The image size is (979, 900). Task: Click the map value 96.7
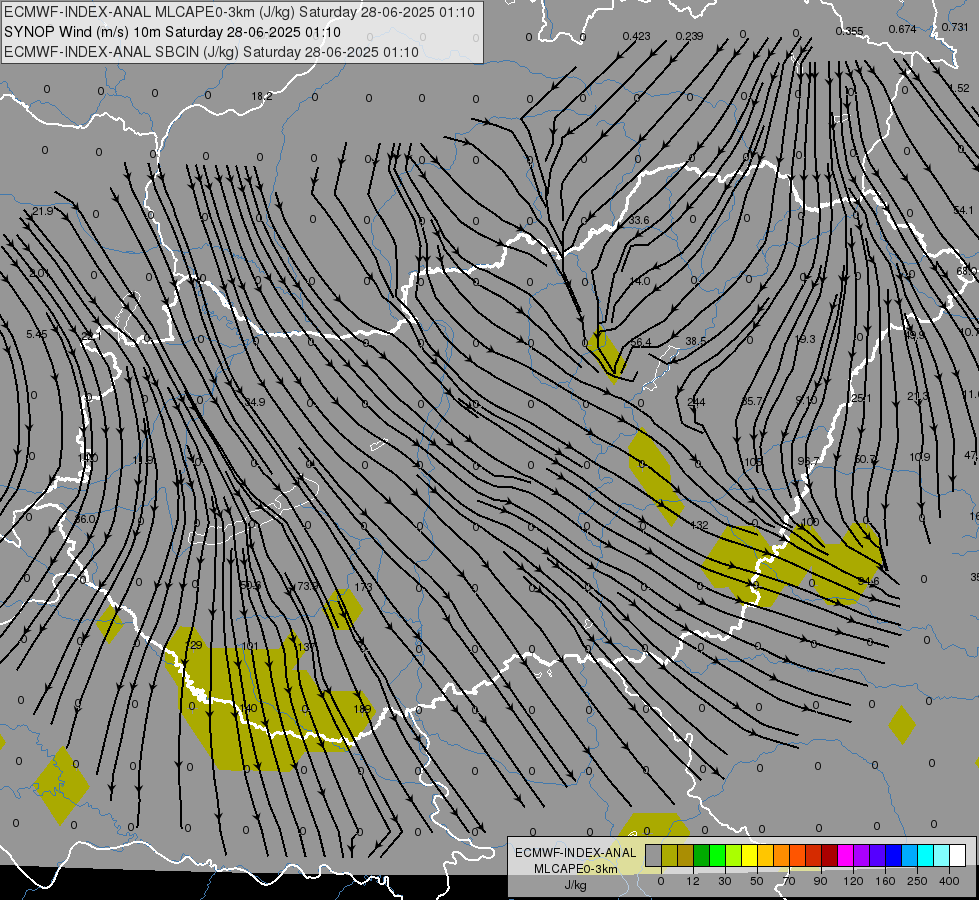[809, 461]
